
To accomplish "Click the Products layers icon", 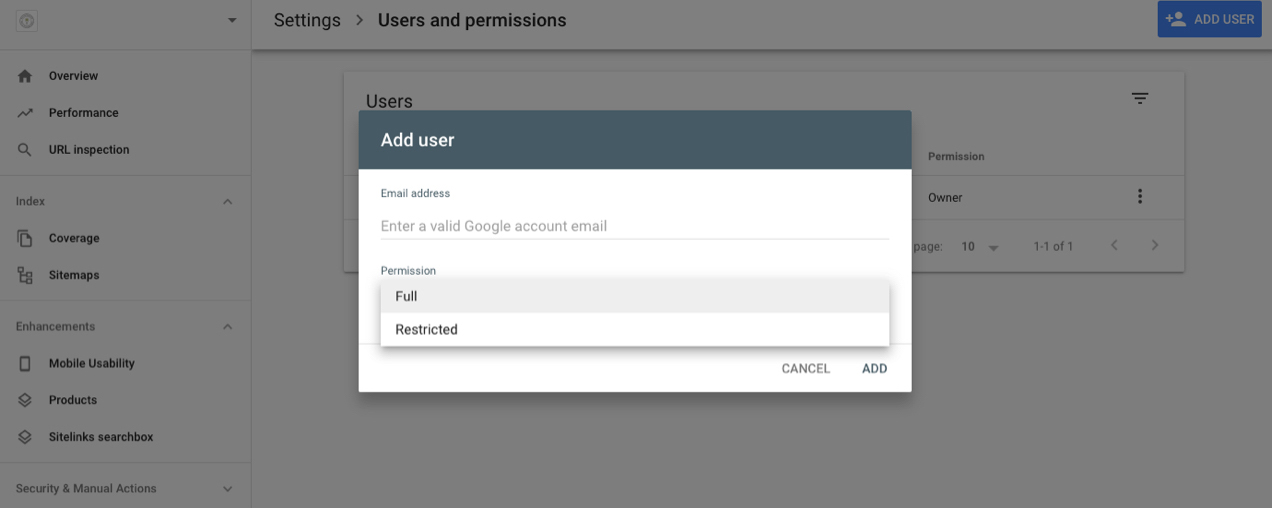I will pyautogui.click(x=25, y=400).
